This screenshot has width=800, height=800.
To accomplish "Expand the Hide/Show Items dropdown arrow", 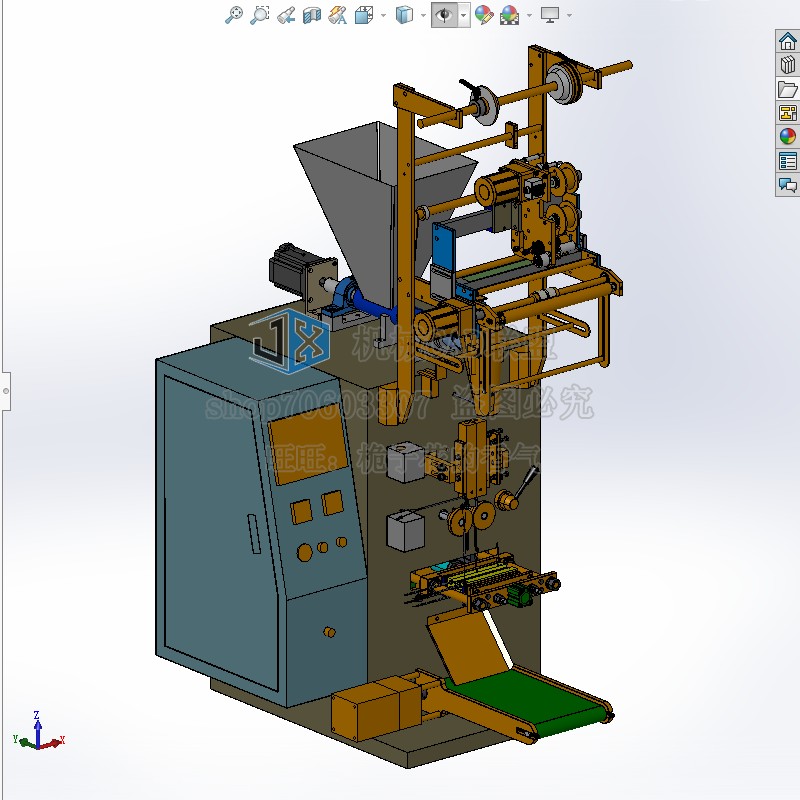I will pos(463,15).
